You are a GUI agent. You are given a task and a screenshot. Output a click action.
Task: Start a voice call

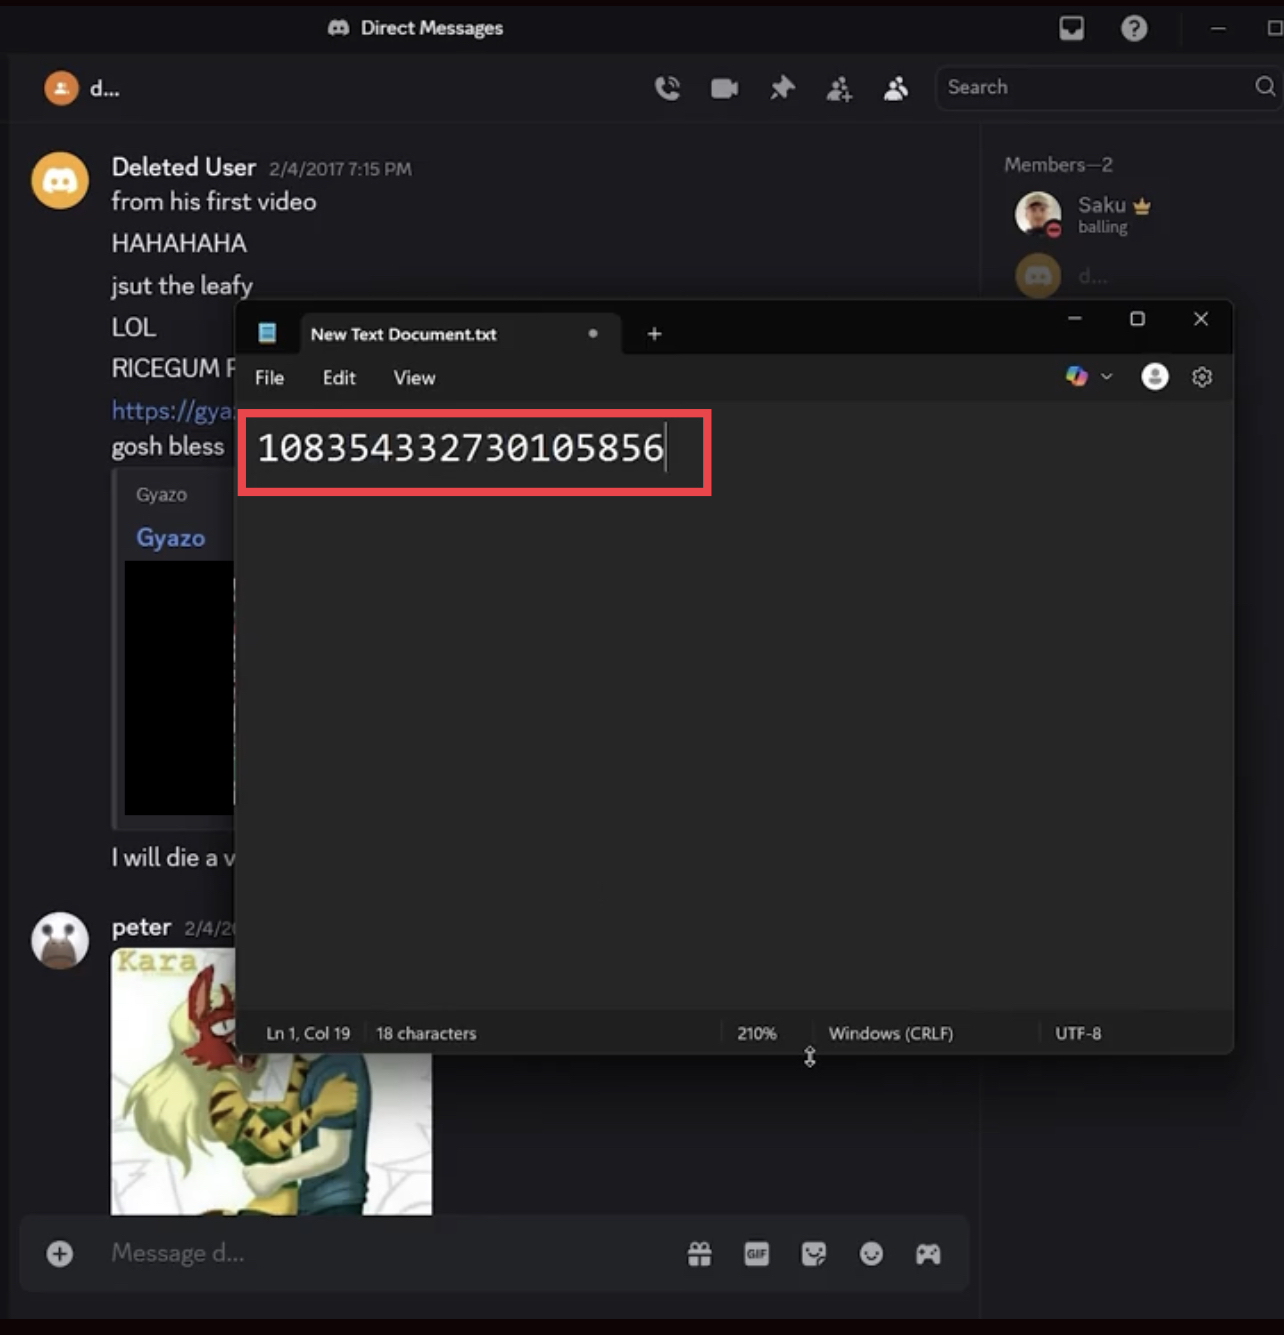coord(667,89)
